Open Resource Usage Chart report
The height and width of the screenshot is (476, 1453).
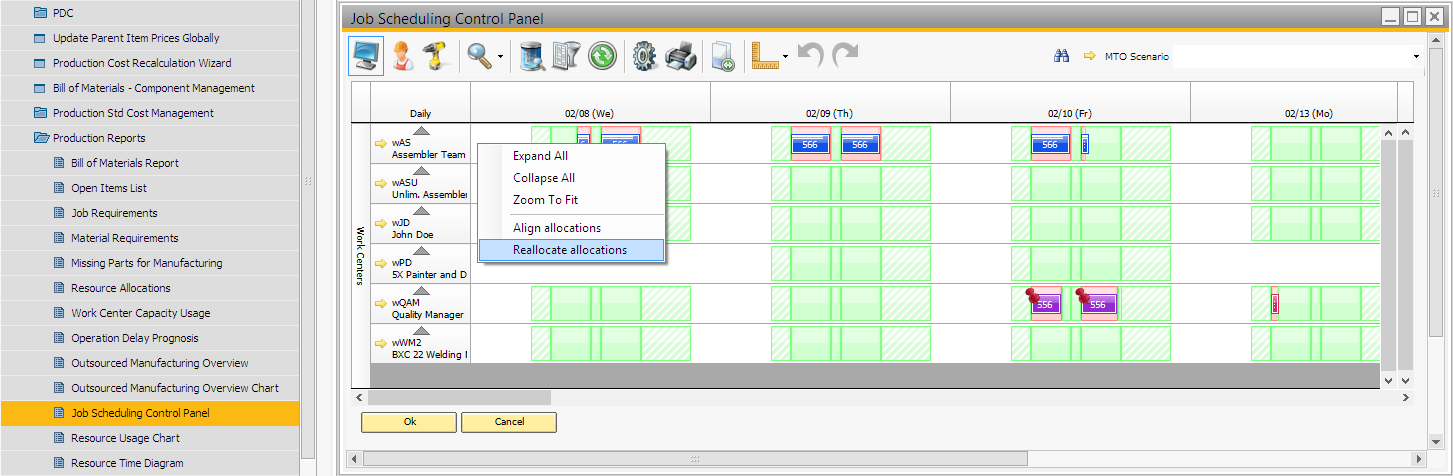point(125,438)
